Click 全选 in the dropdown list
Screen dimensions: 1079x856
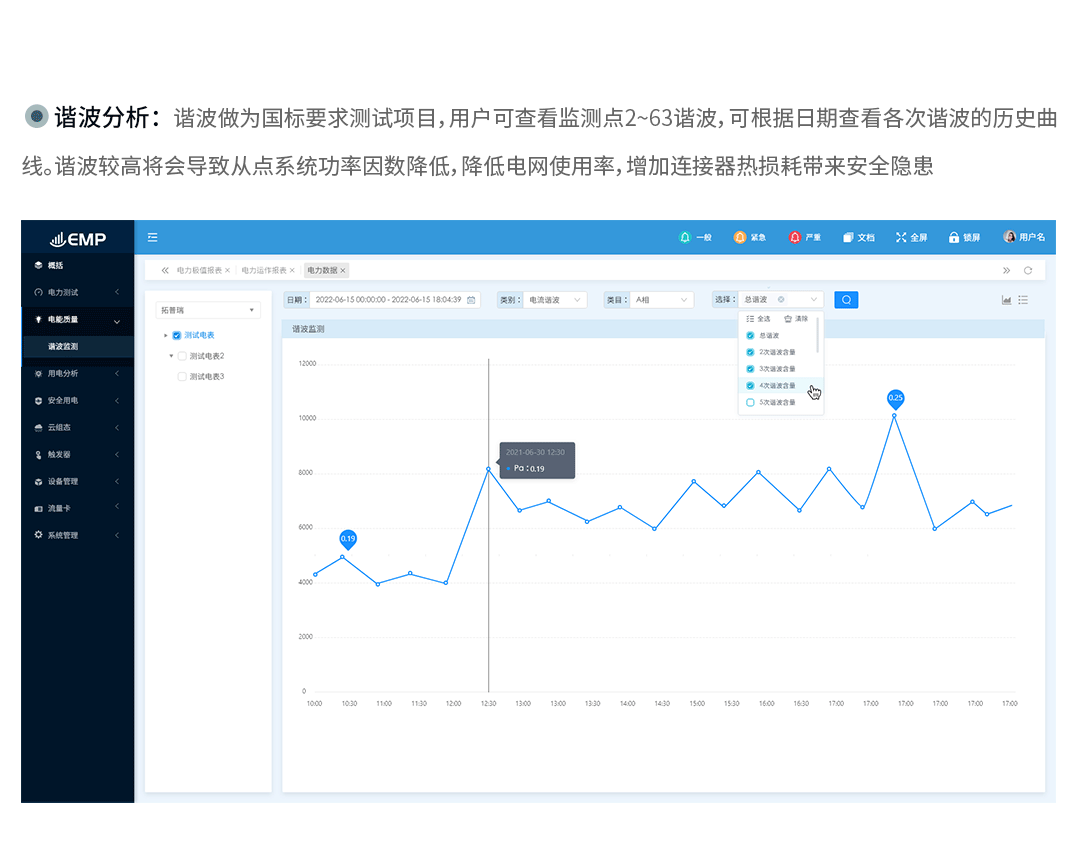click(759, 318)
